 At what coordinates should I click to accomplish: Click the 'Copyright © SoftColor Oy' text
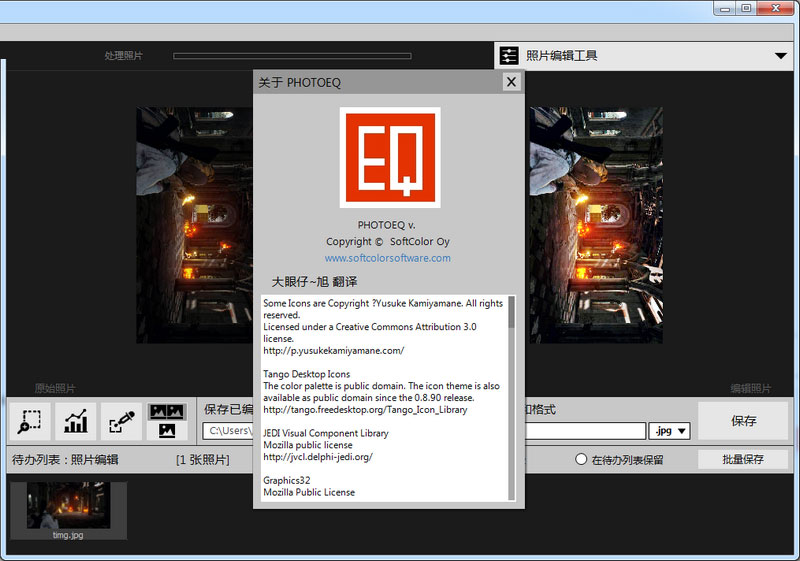pos(388,242)
